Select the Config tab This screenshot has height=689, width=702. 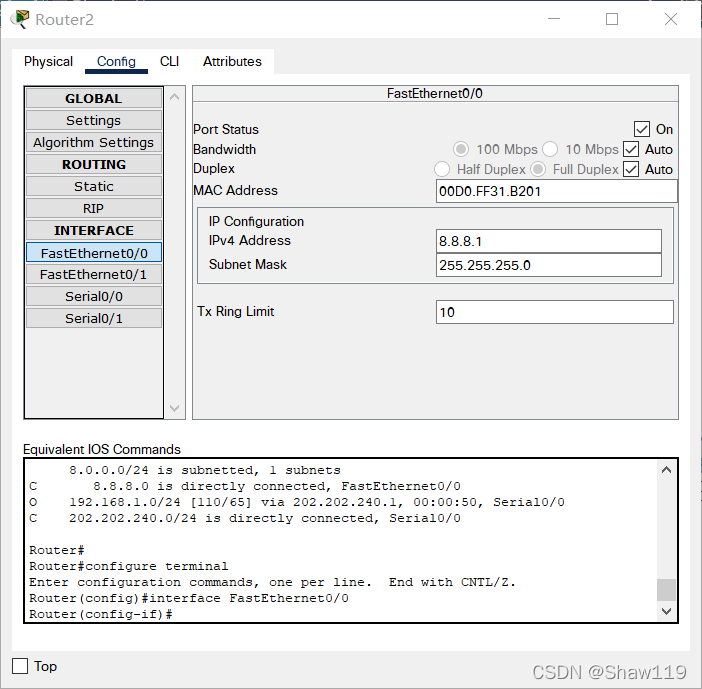(x=116, y=61)
